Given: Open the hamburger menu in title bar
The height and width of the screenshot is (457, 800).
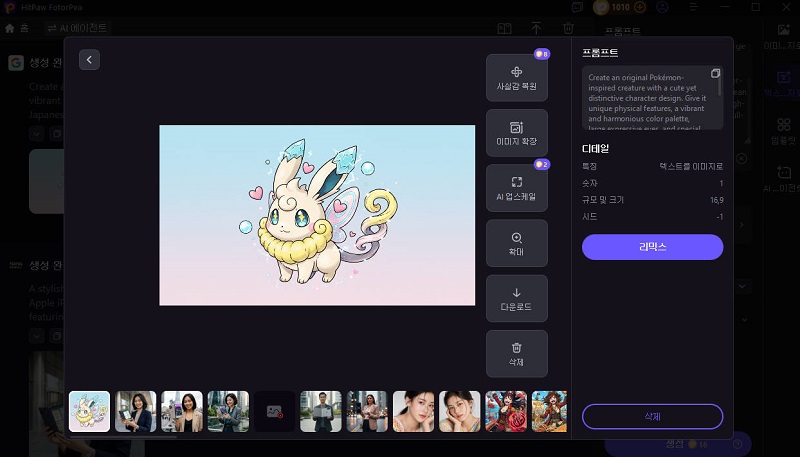Looking at the screenshot, I should pyautogui.click(x=693, y=7).
